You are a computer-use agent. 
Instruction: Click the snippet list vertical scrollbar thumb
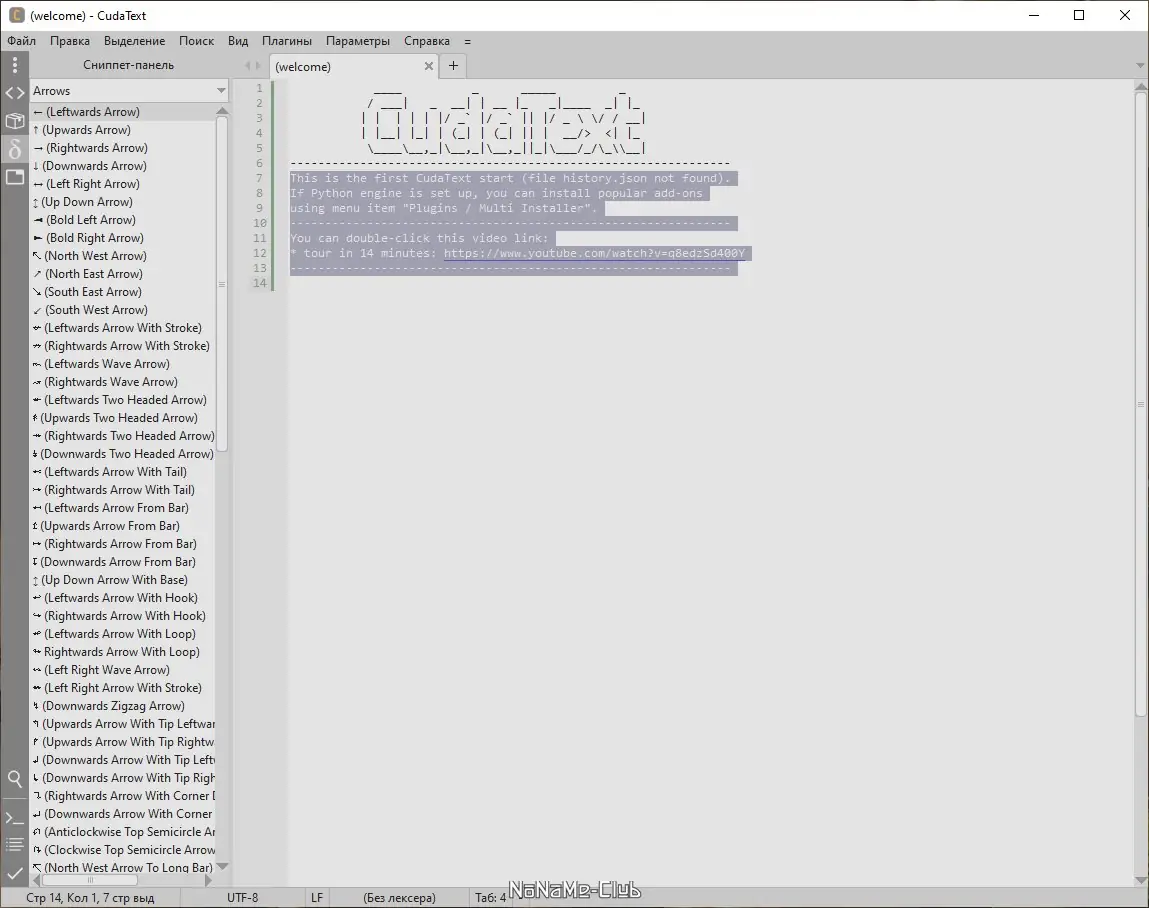(x=222, y=284)
